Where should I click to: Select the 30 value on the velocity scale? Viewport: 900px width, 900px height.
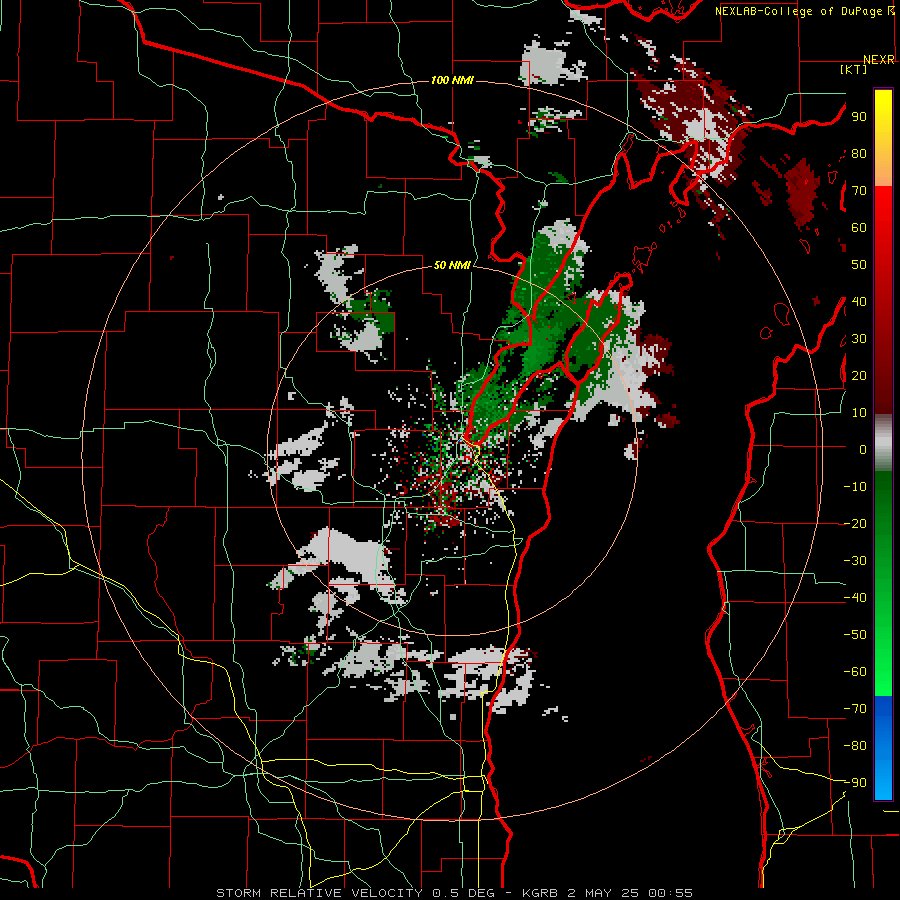pos(859,339)
